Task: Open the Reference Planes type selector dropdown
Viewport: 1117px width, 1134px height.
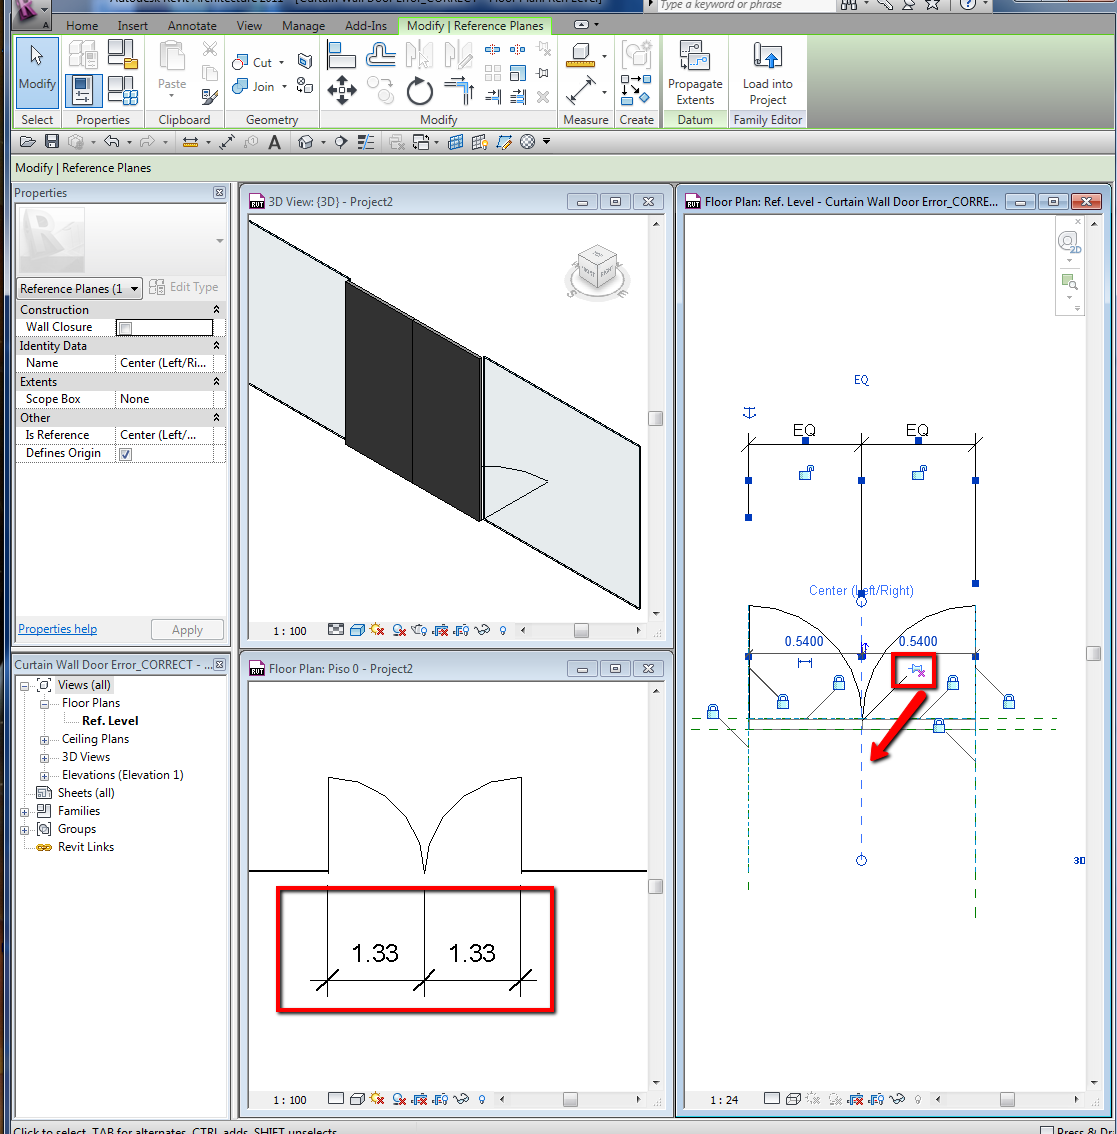Action: [80, 289]
